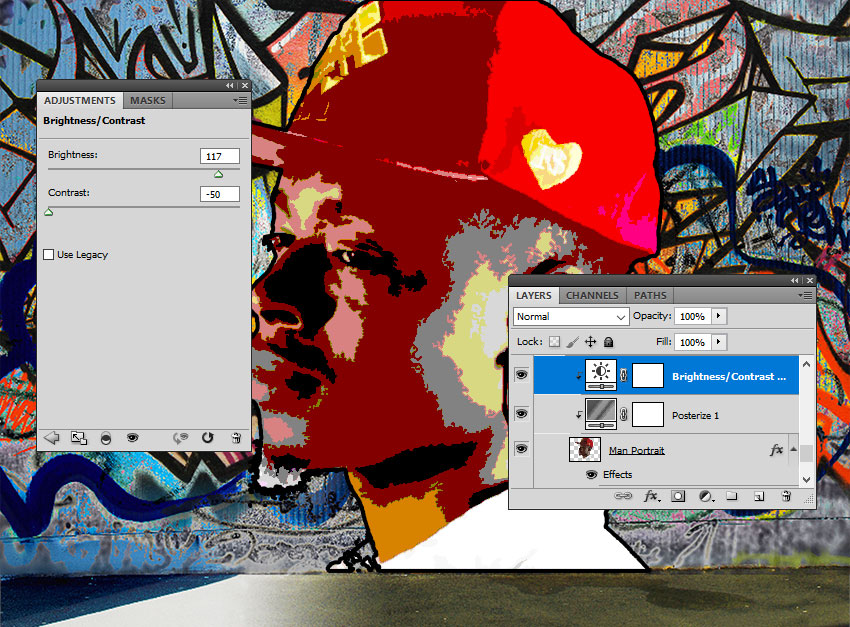
Task: Select the Masks tab in Adjustments panel
Action: tap(147, 100)
